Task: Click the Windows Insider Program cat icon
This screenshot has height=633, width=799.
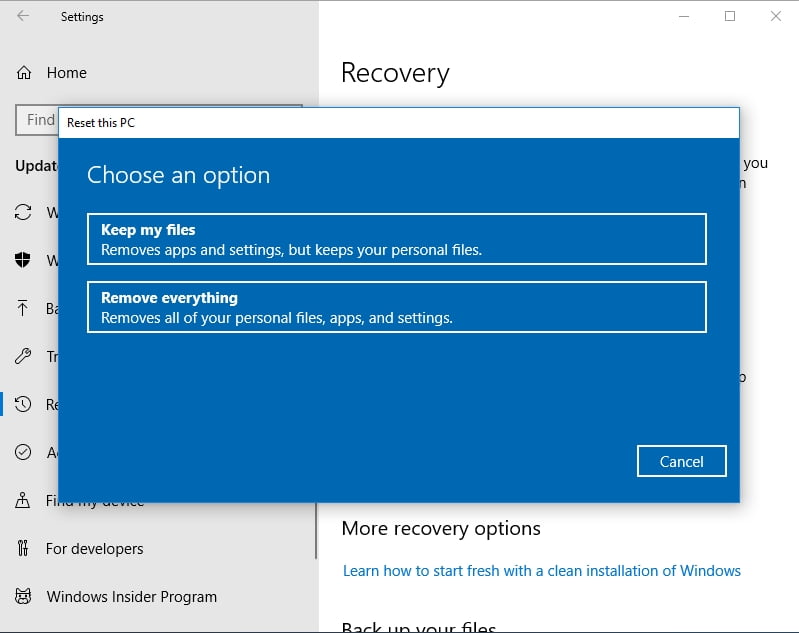Action: click(23, 596)
